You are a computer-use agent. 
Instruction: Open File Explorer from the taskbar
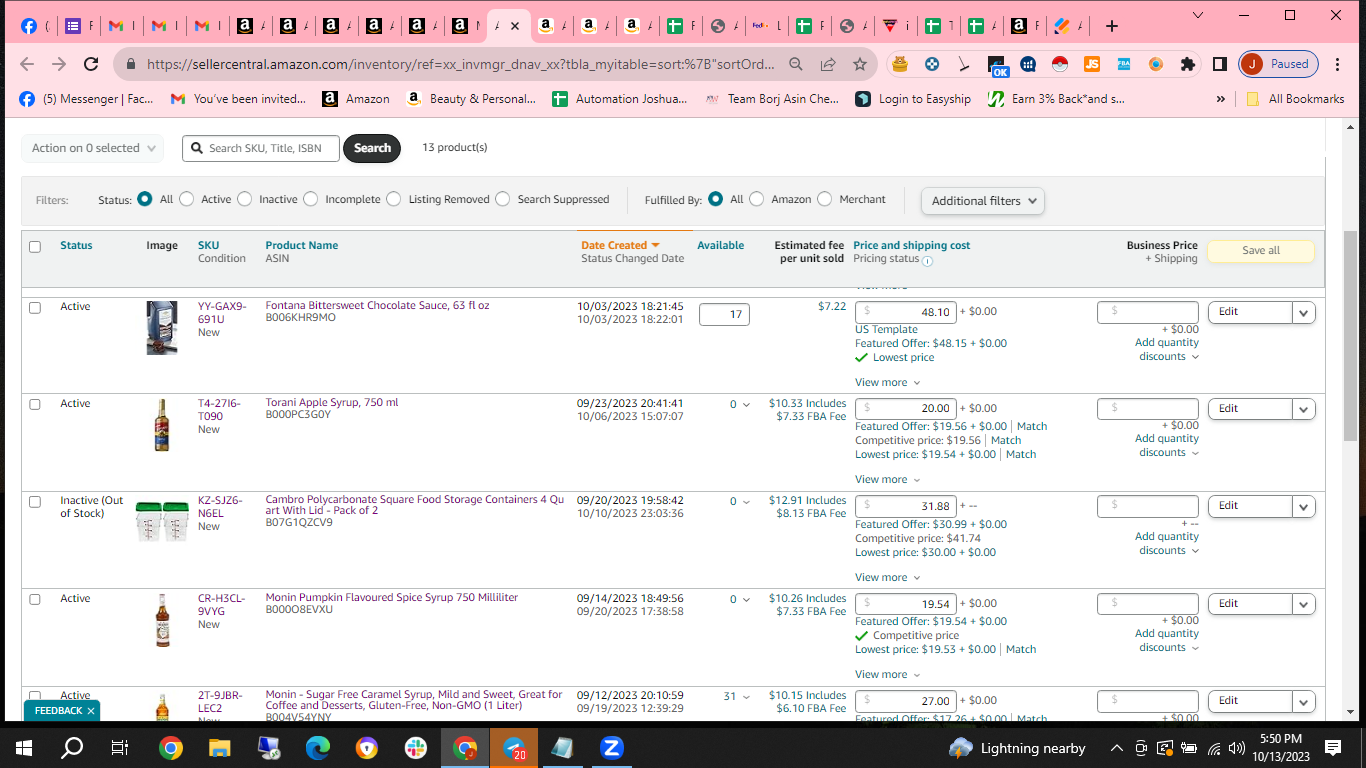click(x=219, y=748)
